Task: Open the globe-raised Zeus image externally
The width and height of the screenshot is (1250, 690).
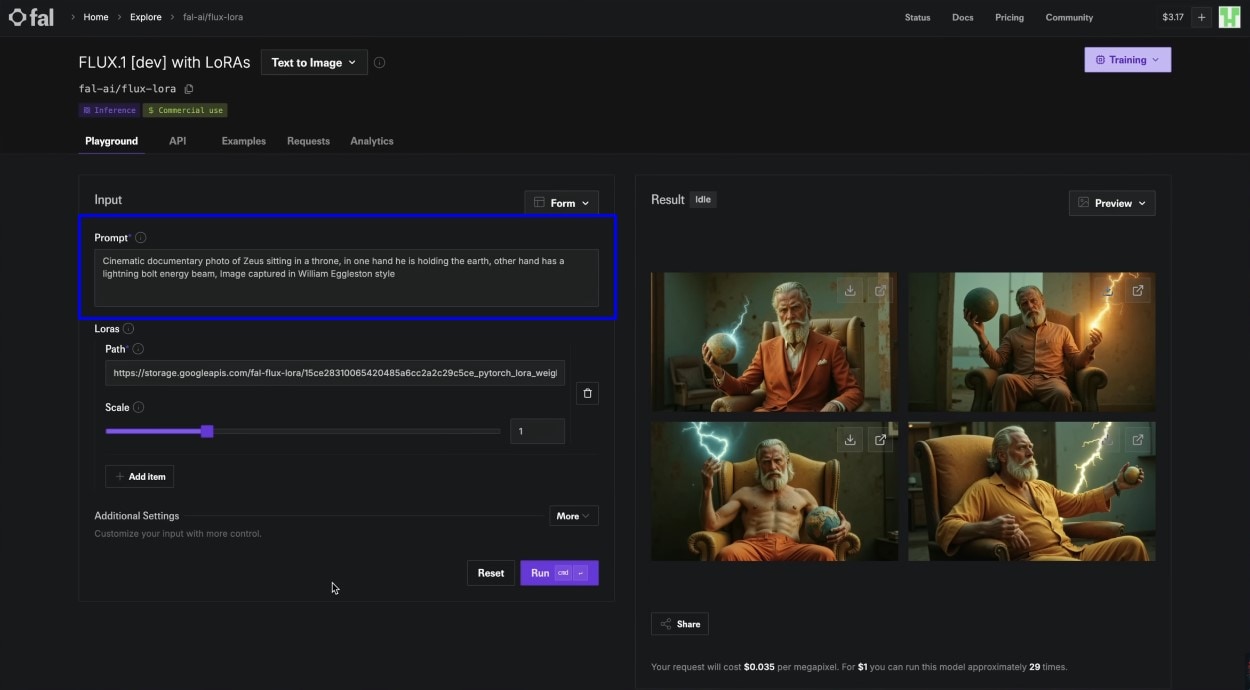Action: click(x=1138, y=291)
